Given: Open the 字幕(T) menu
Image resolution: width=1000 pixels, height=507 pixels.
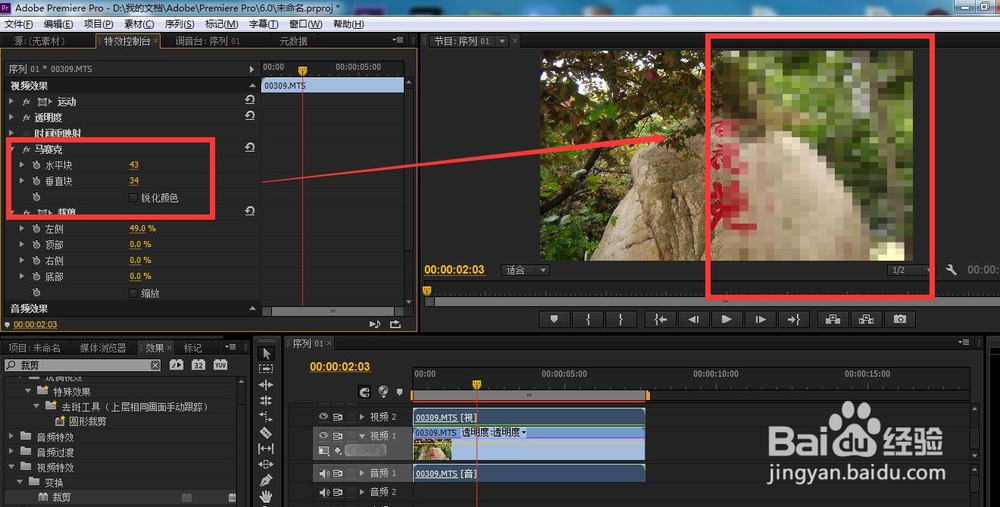Looking at the screenshot, I should click(263, 24).
